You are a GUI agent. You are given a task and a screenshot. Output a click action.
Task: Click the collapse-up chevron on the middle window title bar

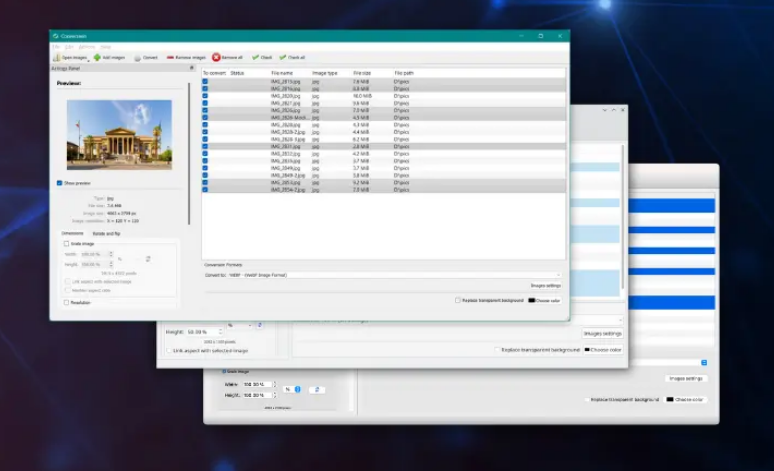[x=614, y=110]
